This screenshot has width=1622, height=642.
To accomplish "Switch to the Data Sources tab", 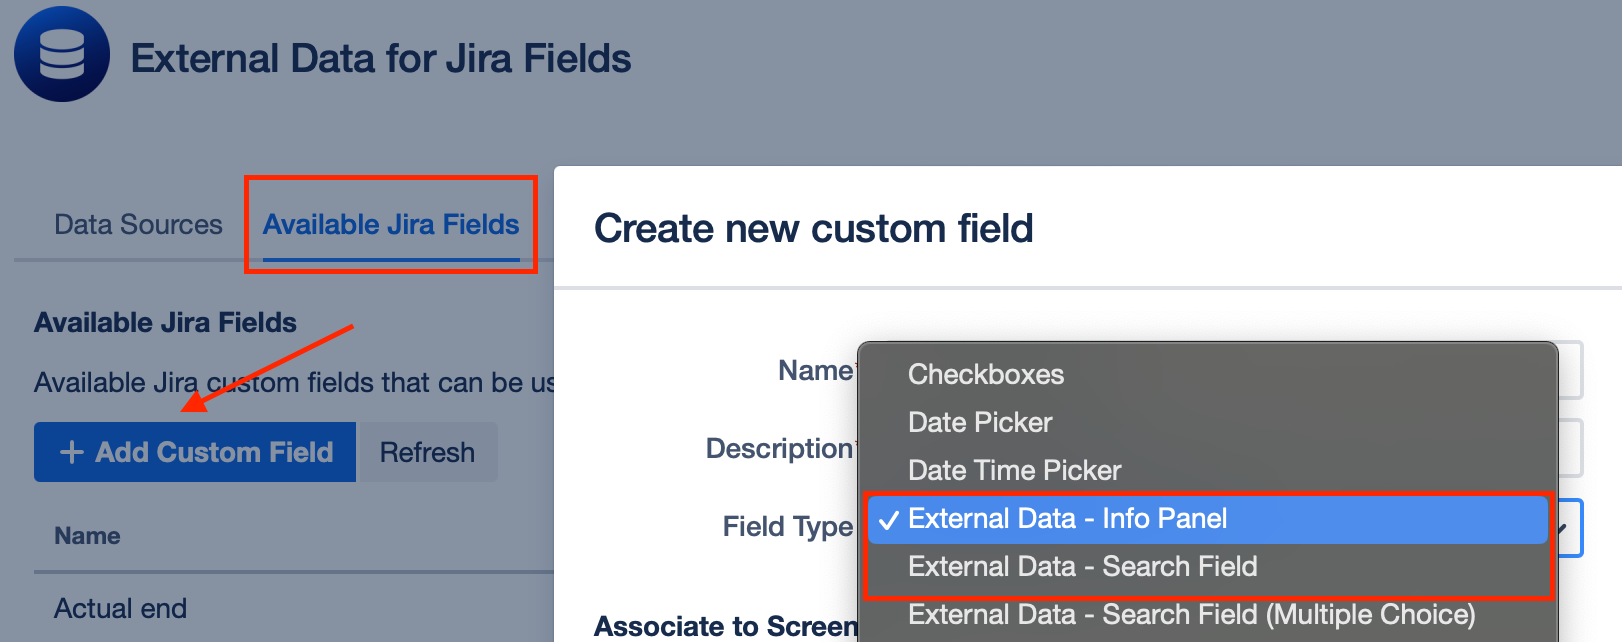I will [x=138, y=224].
